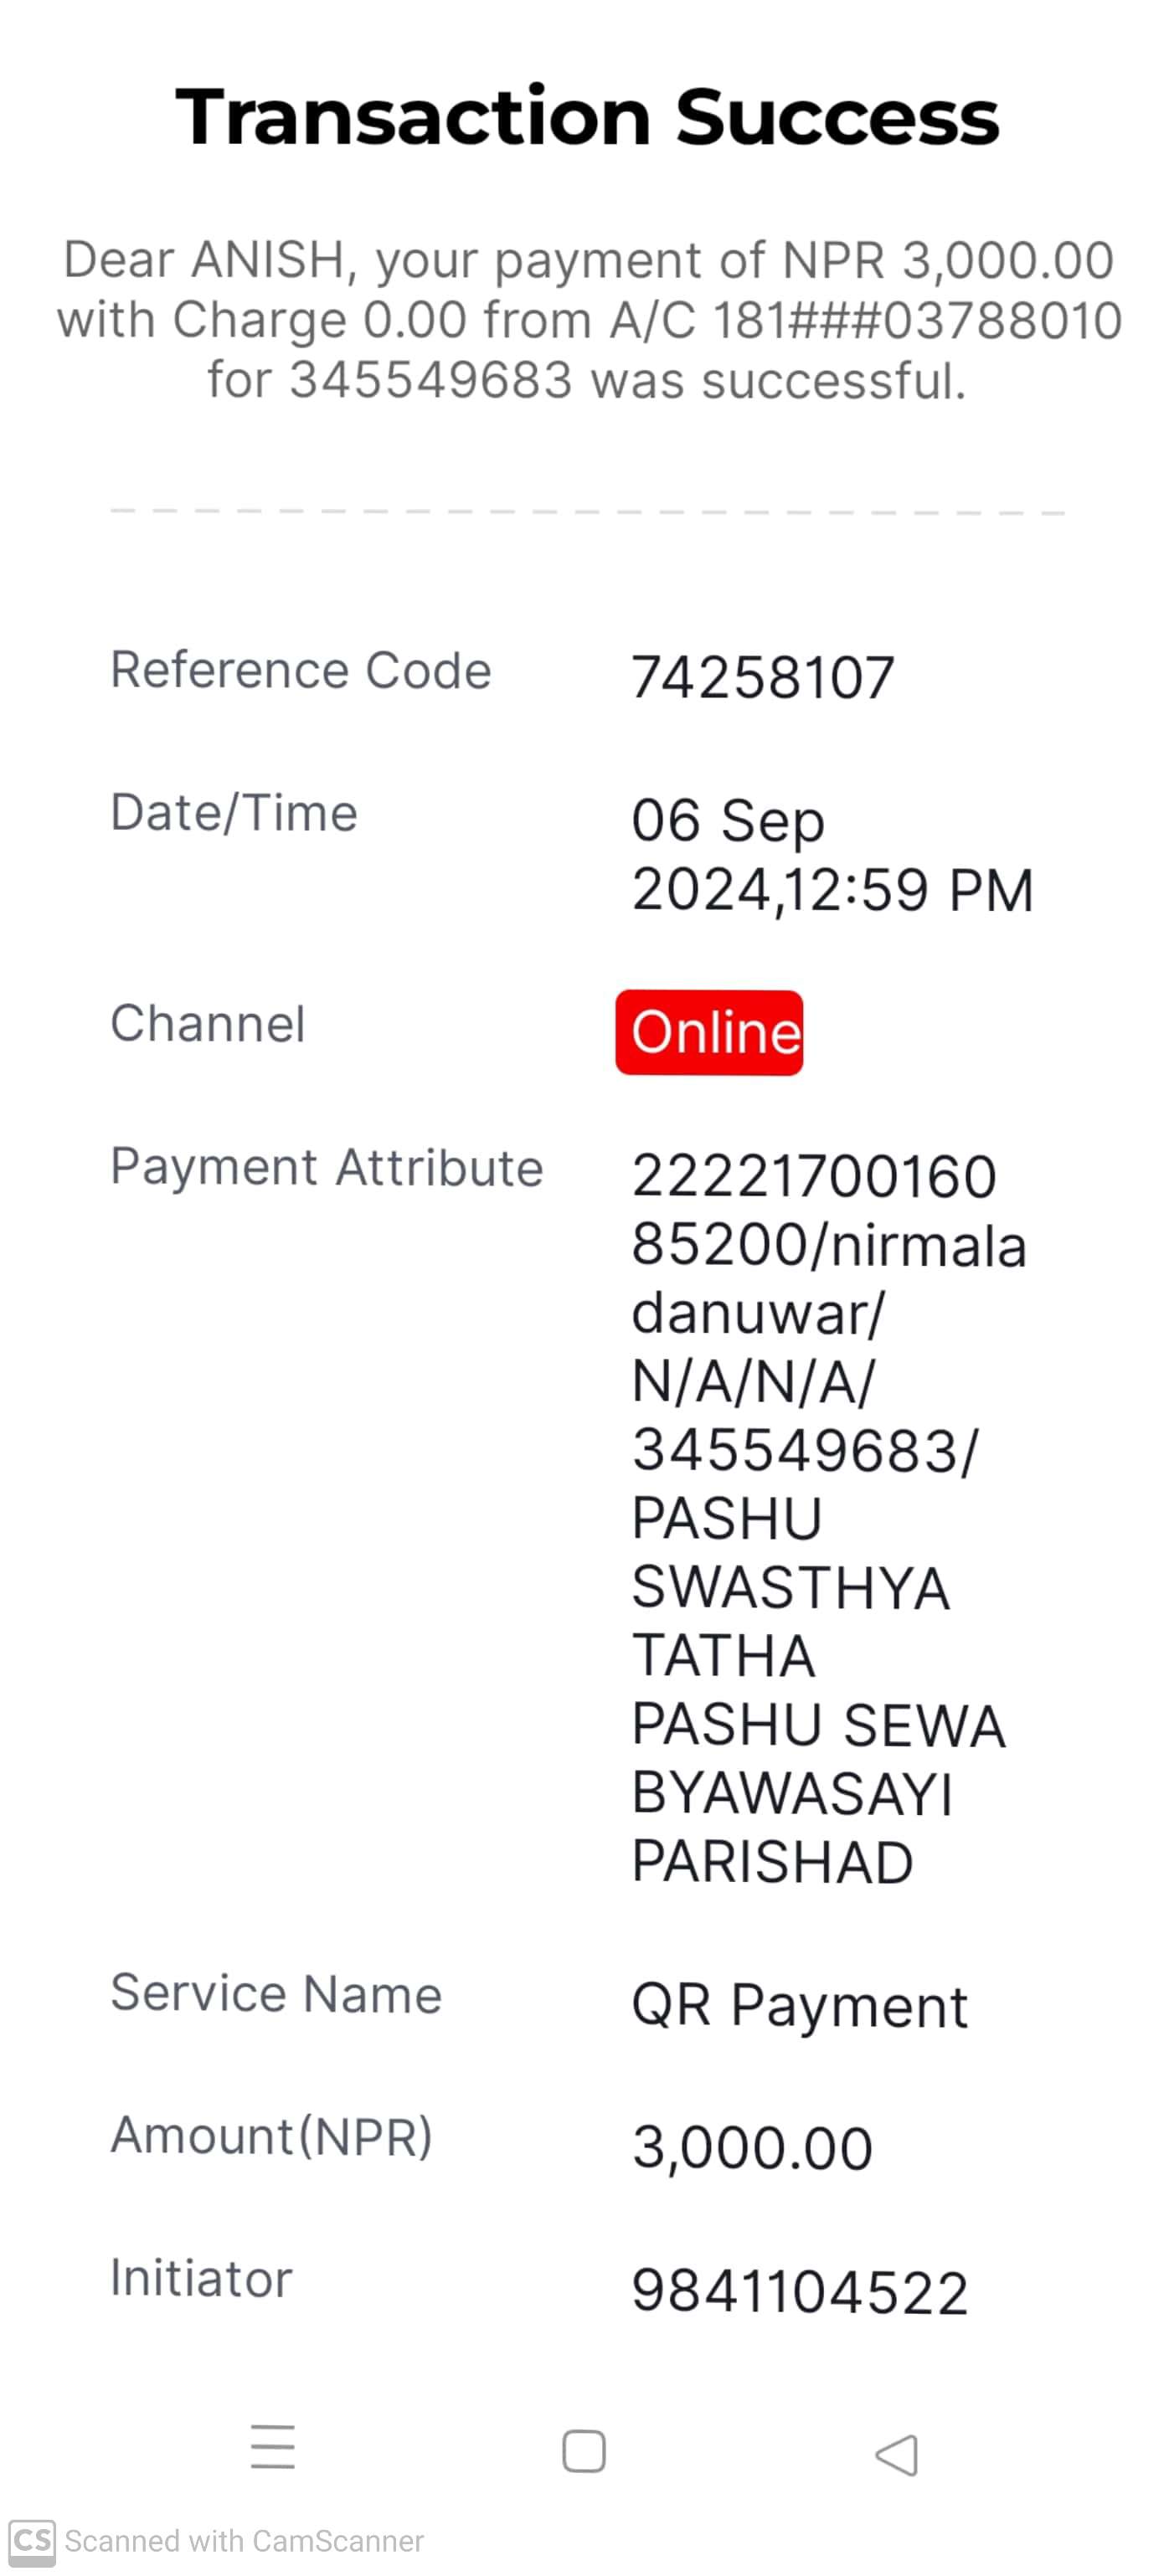Click the Transaction Success heading
Screen dimensions: 1169x2576
pyautogui.click(x=587, y=116)
